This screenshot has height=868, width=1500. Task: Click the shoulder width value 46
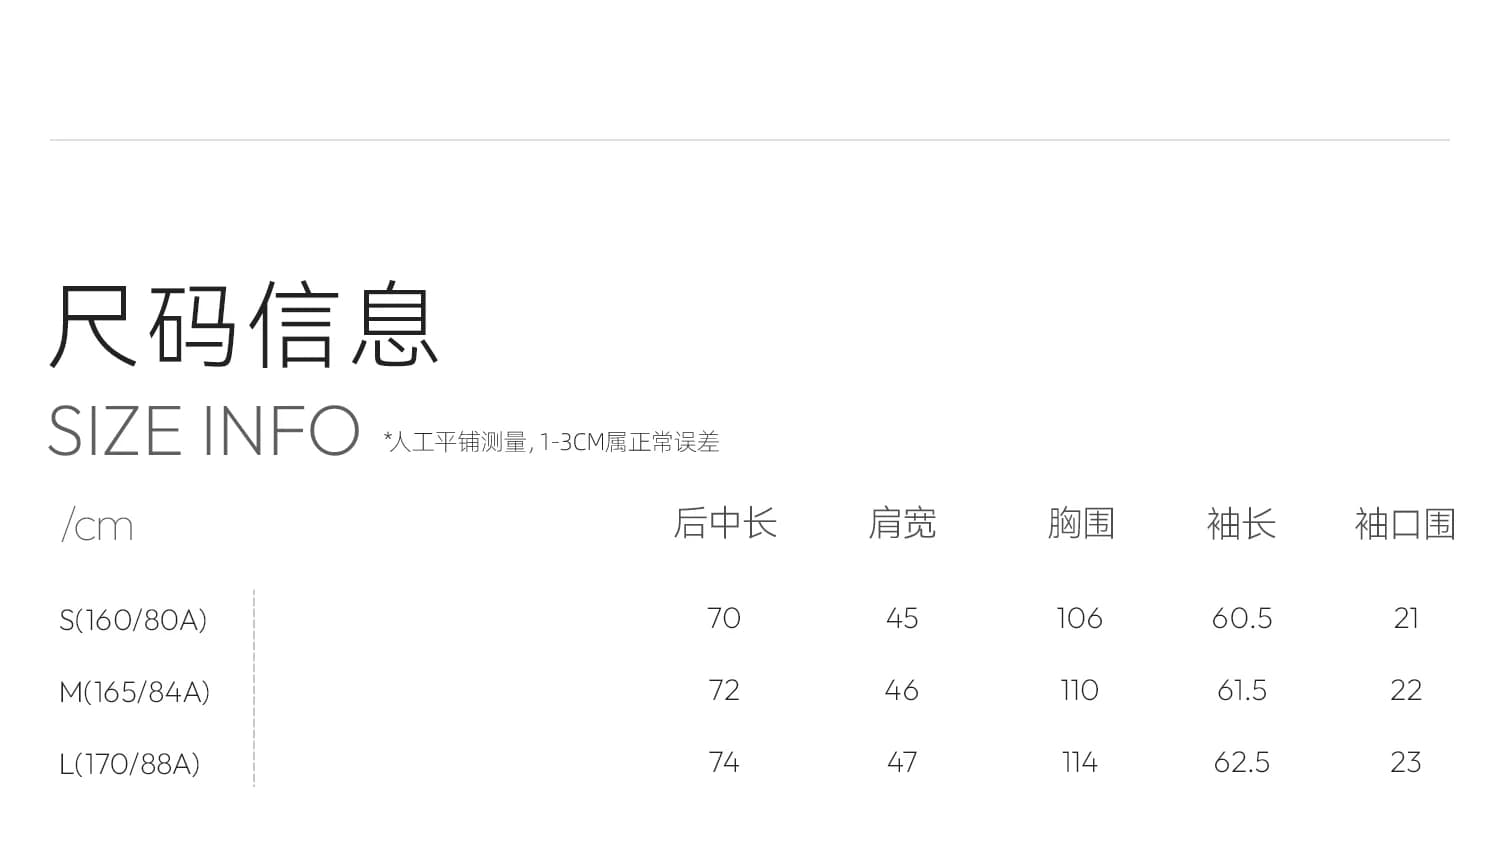pos(902,690)
